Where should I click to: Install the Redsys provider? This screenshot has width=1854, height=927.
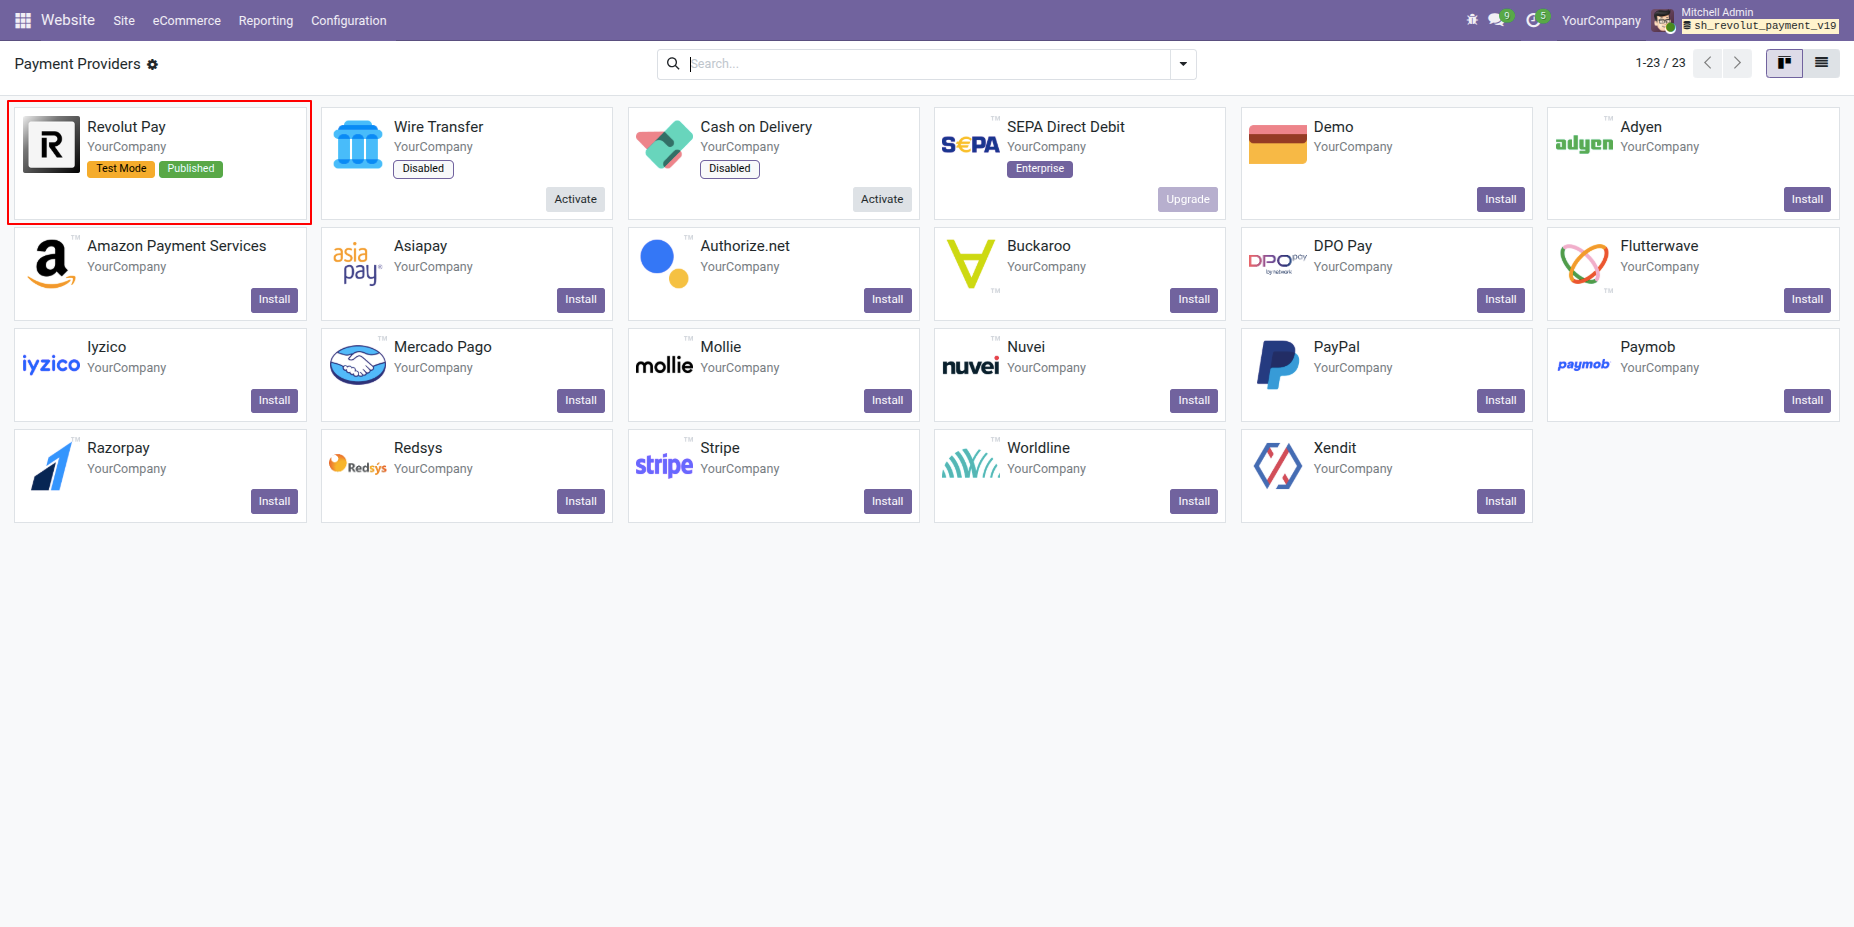581,501
